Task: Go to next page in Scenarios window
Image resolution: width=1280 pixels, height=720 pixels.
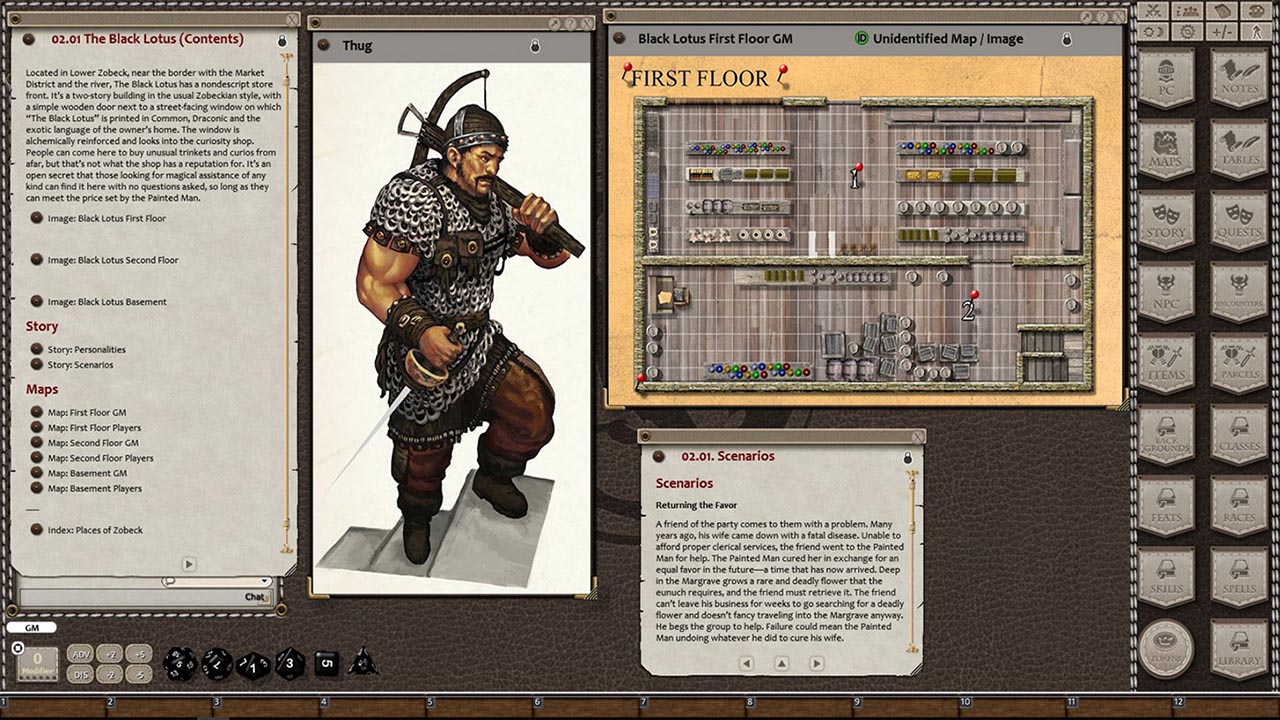Action: 816,663
